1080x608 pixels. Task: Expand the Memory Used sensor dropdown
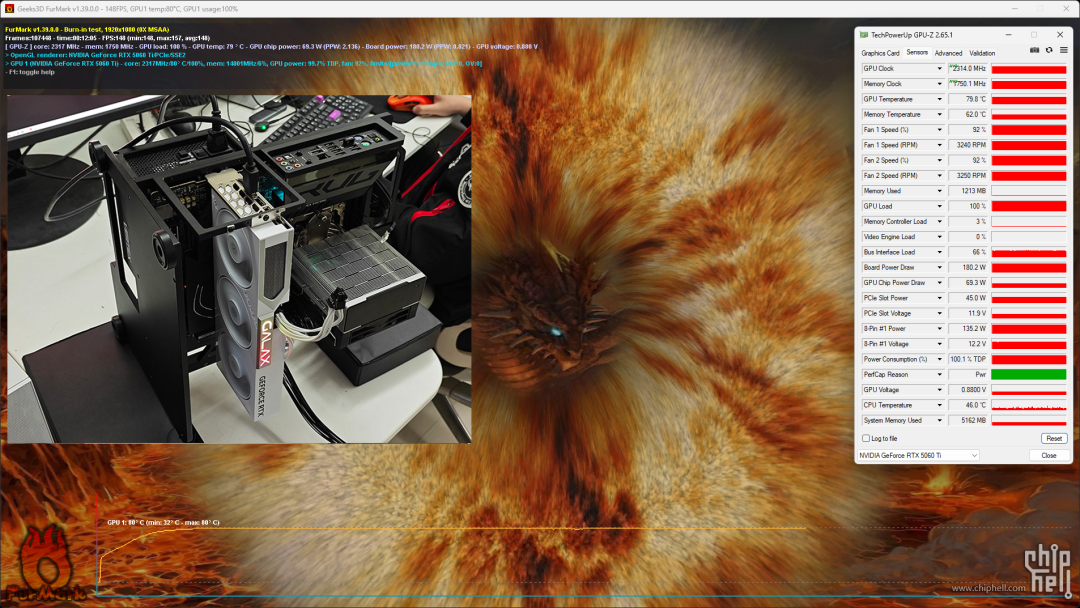click(939, 191)
